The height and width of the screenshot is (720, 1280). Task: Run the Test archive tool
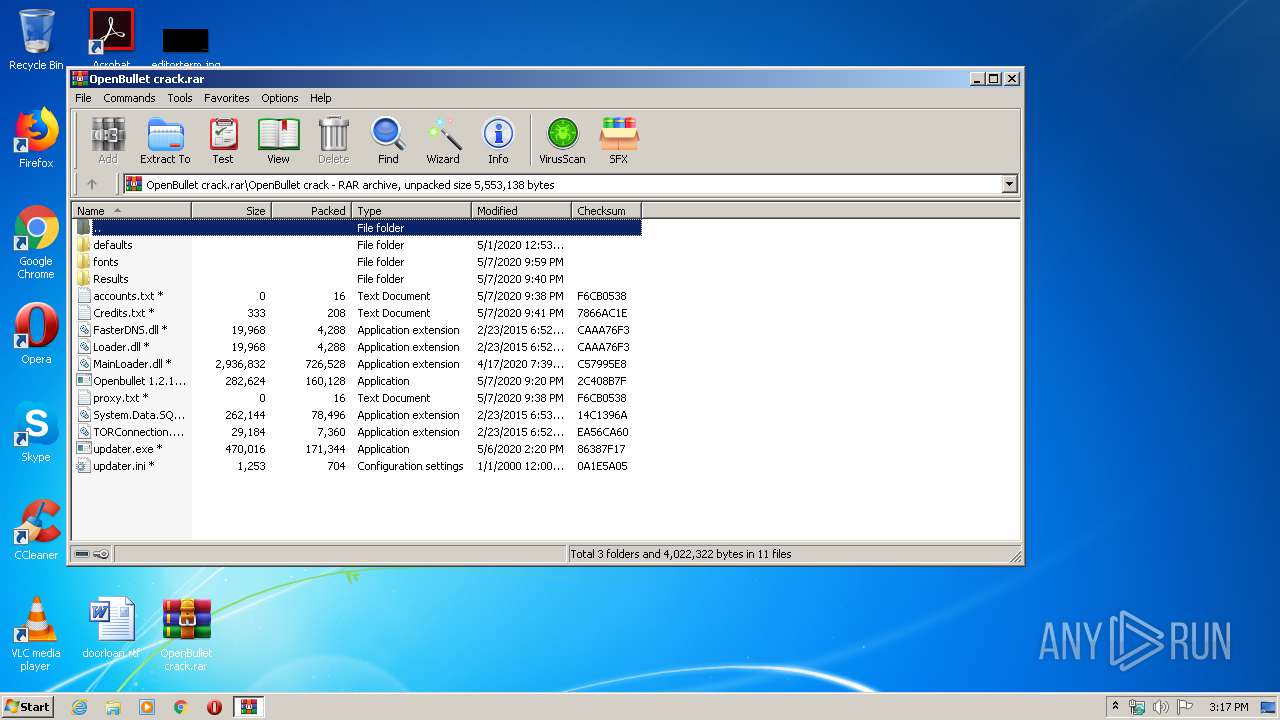223,141
